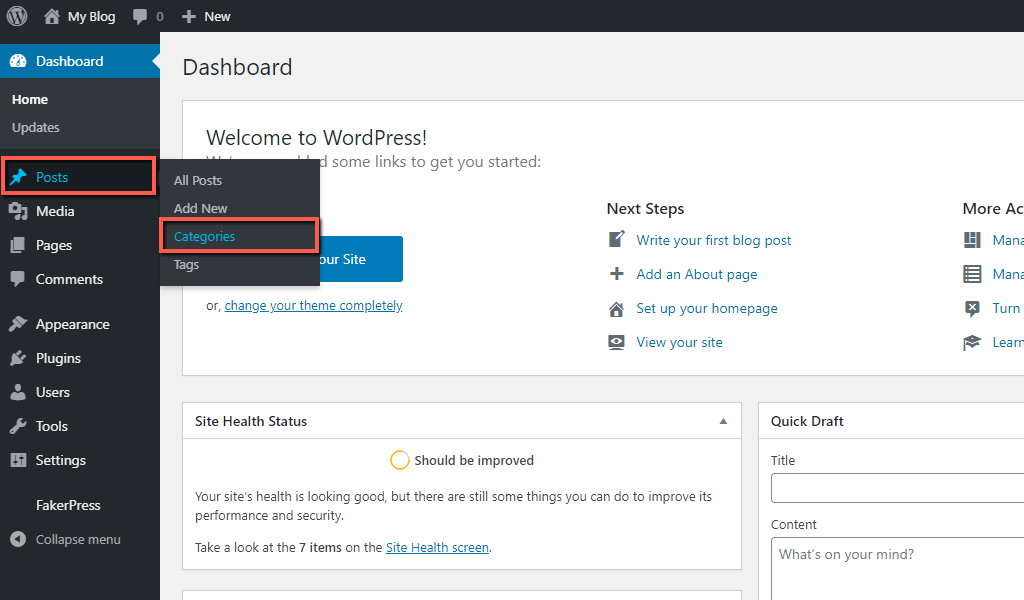
Task: Click the Dashboard gauge icon in sidebar
Action: click(x=18, y=61)
